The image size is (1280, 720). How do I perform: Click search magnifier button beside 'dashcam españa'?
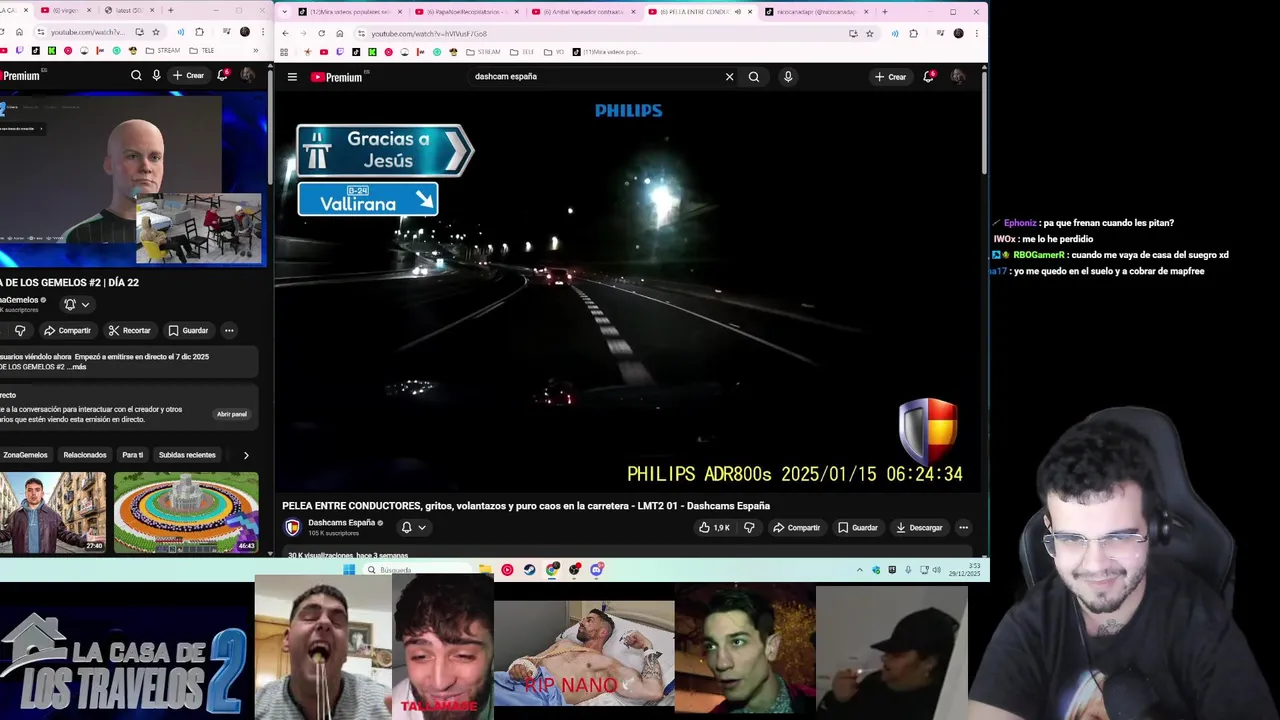[x=754, y=77]
